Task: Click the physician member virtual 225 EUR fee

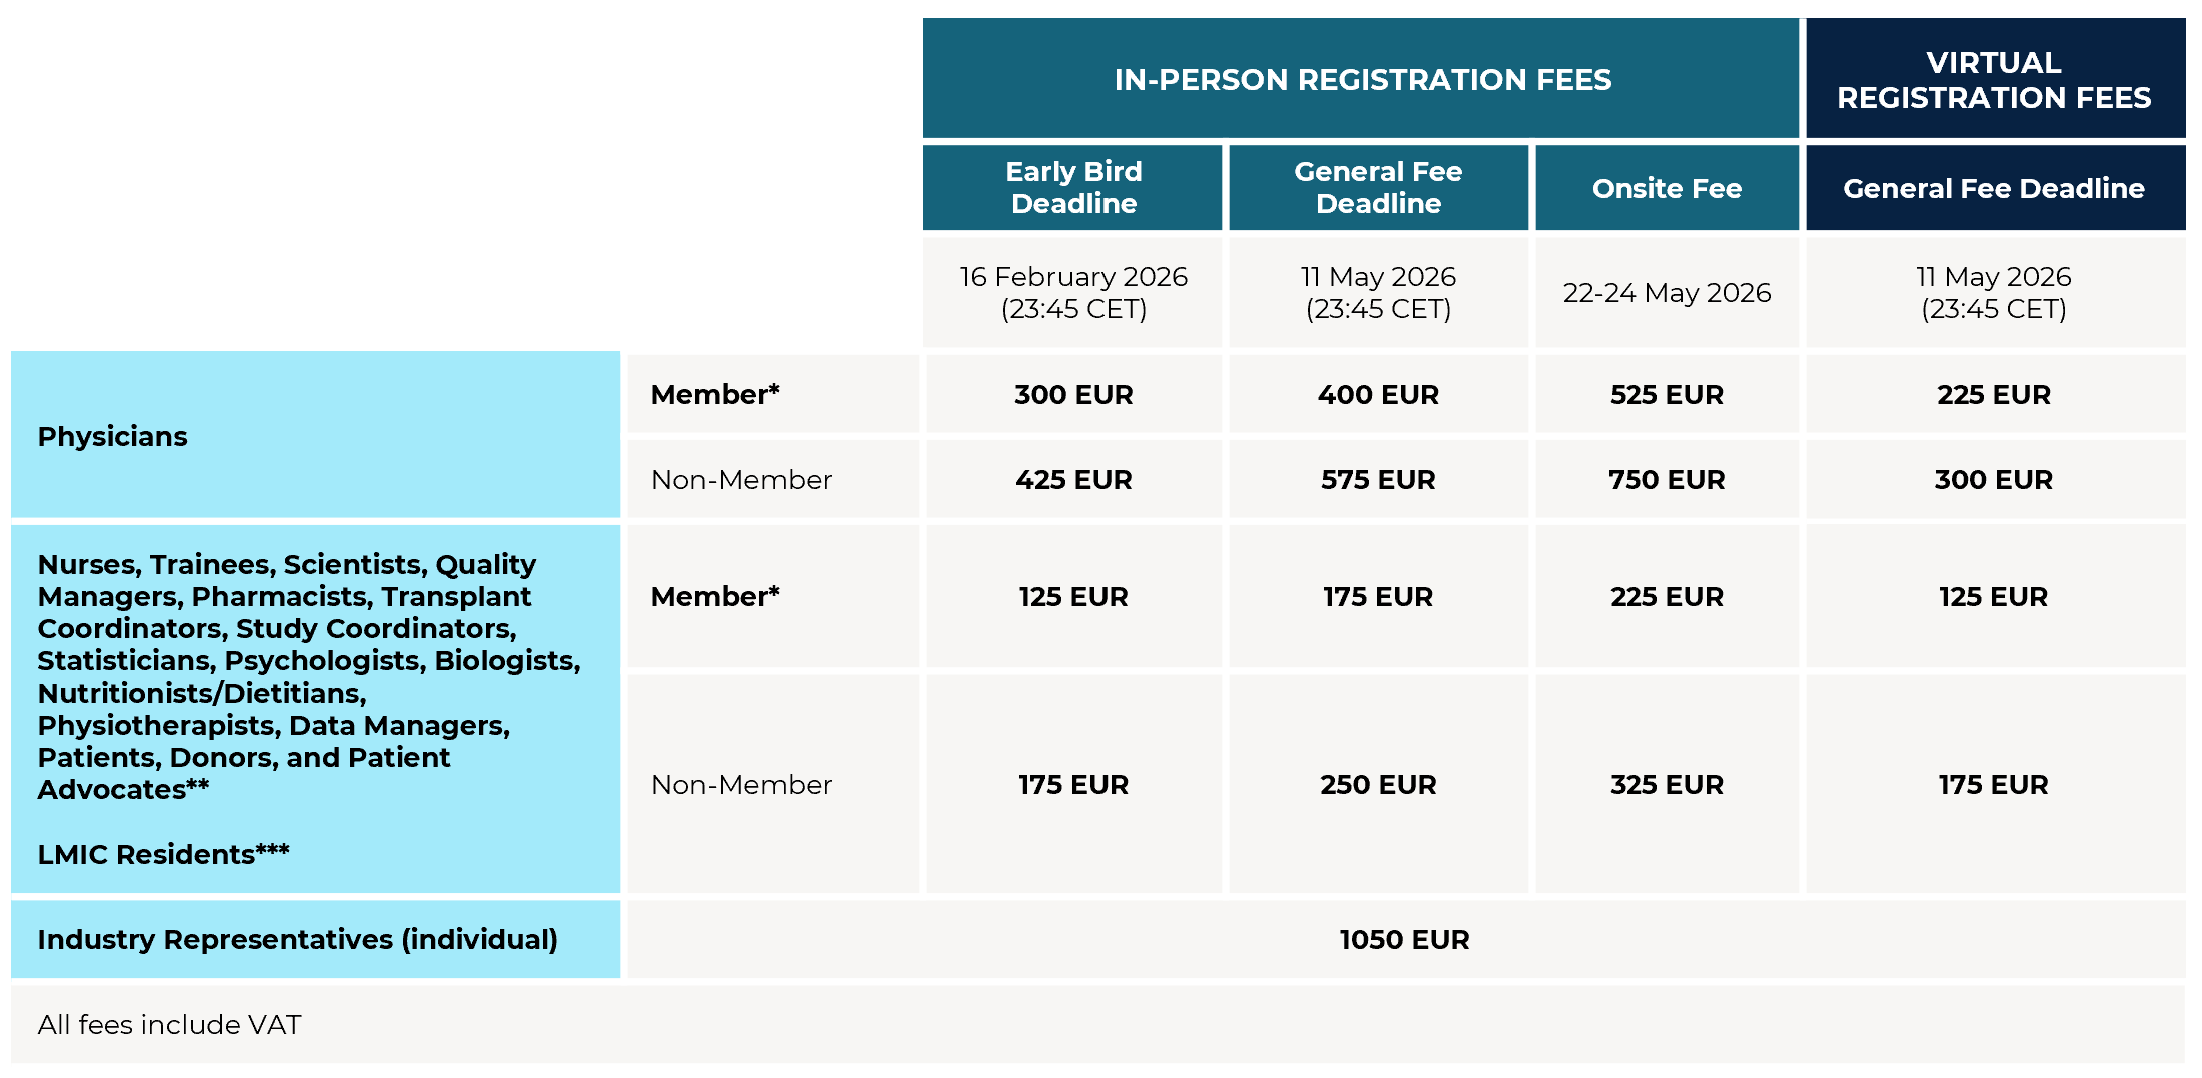Action: [x=1993, y=394]
